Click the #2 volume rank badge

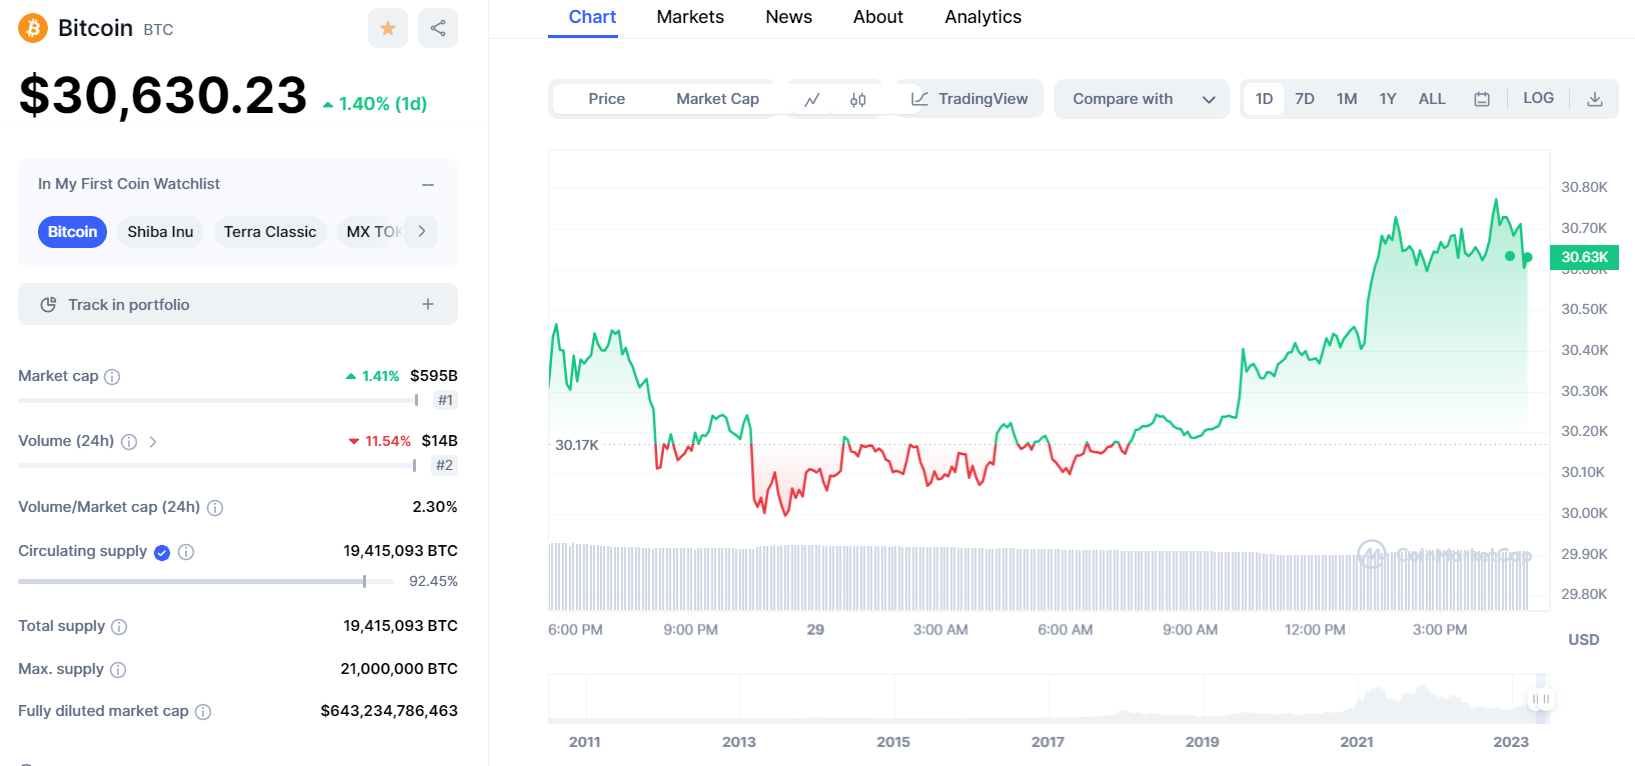click(x=444, y=465)
